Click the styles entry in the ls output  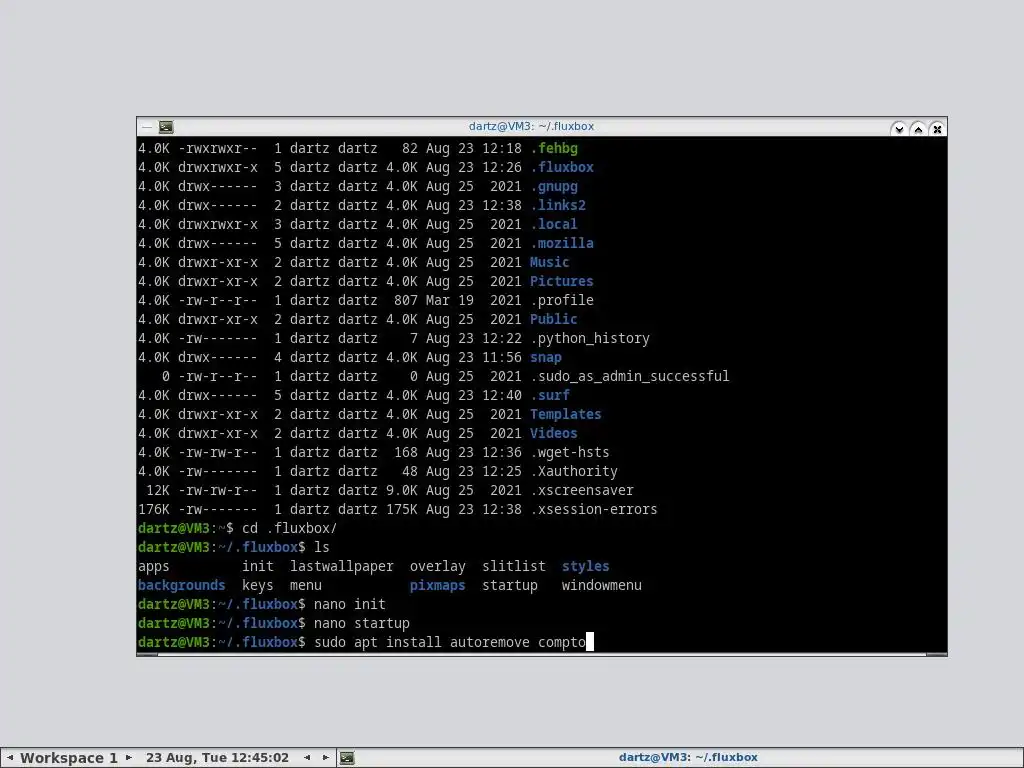[585, 566]
